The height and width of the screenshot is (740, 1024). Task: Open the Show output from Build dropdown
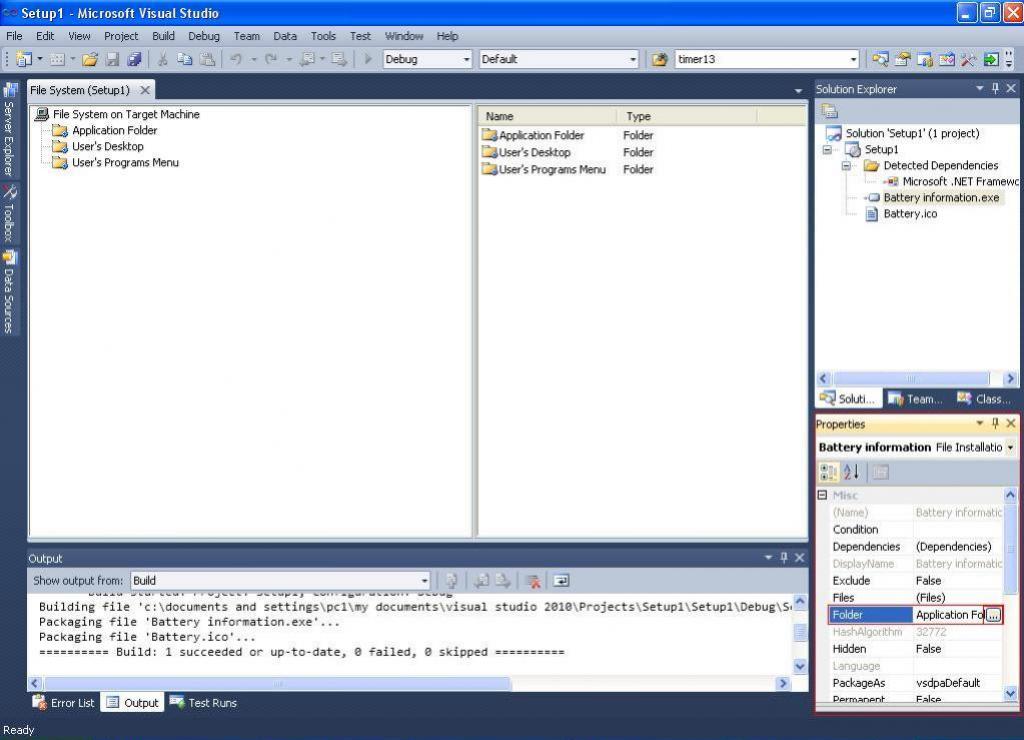424,581
